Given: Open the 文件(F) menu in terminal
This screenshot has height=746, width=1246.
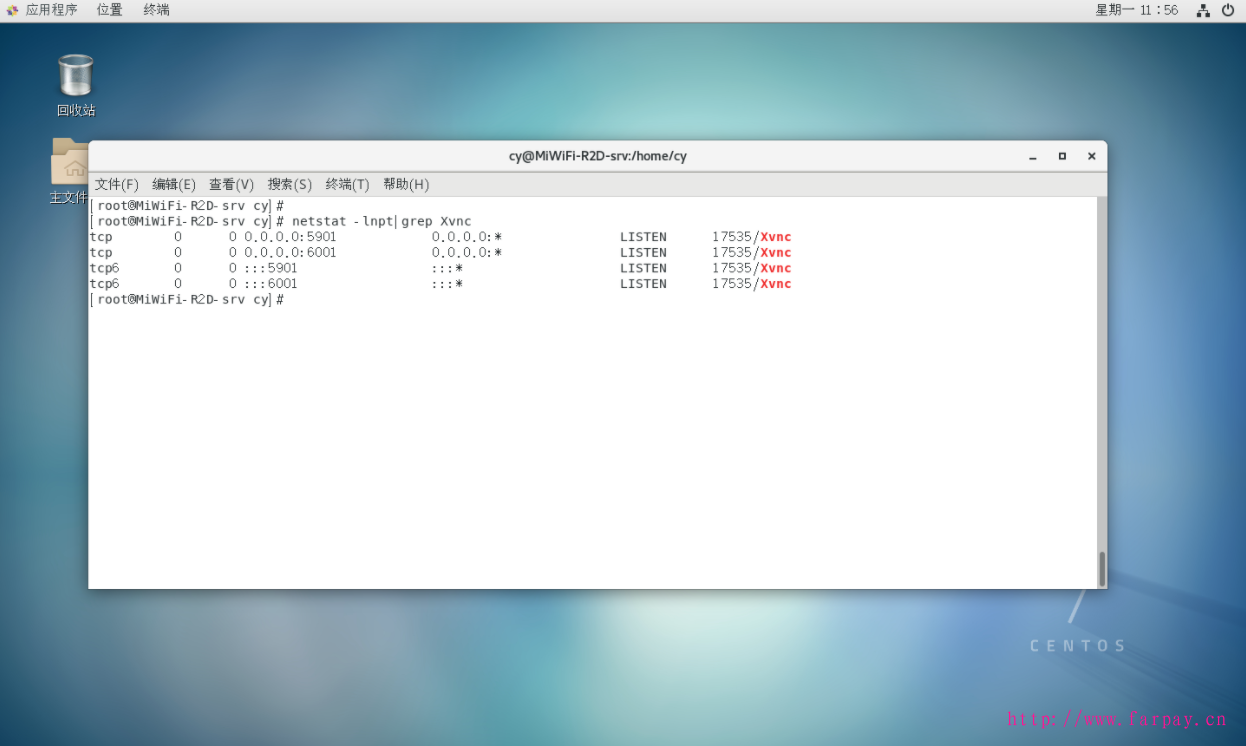Looking at the screenshot, I should click(116, 185).
